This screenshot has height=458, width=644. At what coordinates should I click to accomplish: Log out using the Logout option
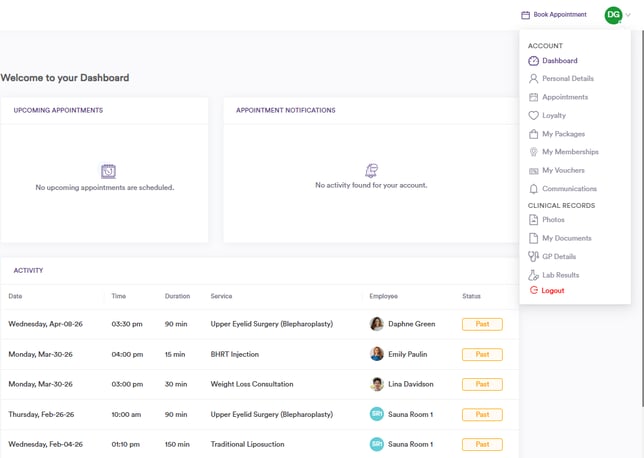[x=552, y=291]
